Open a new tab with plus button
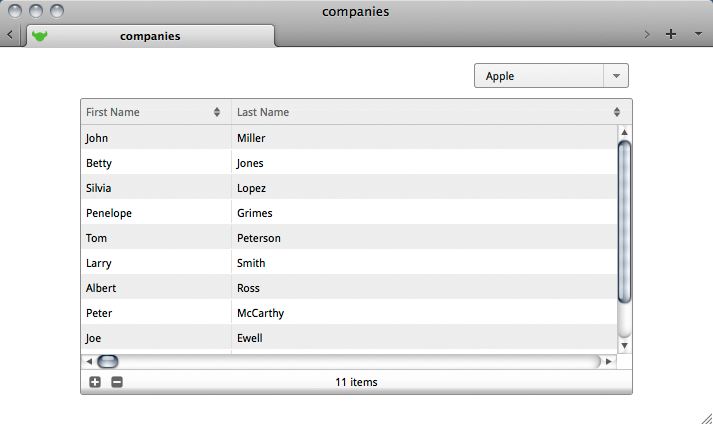 pyautogui.click(x=671, y=34)
